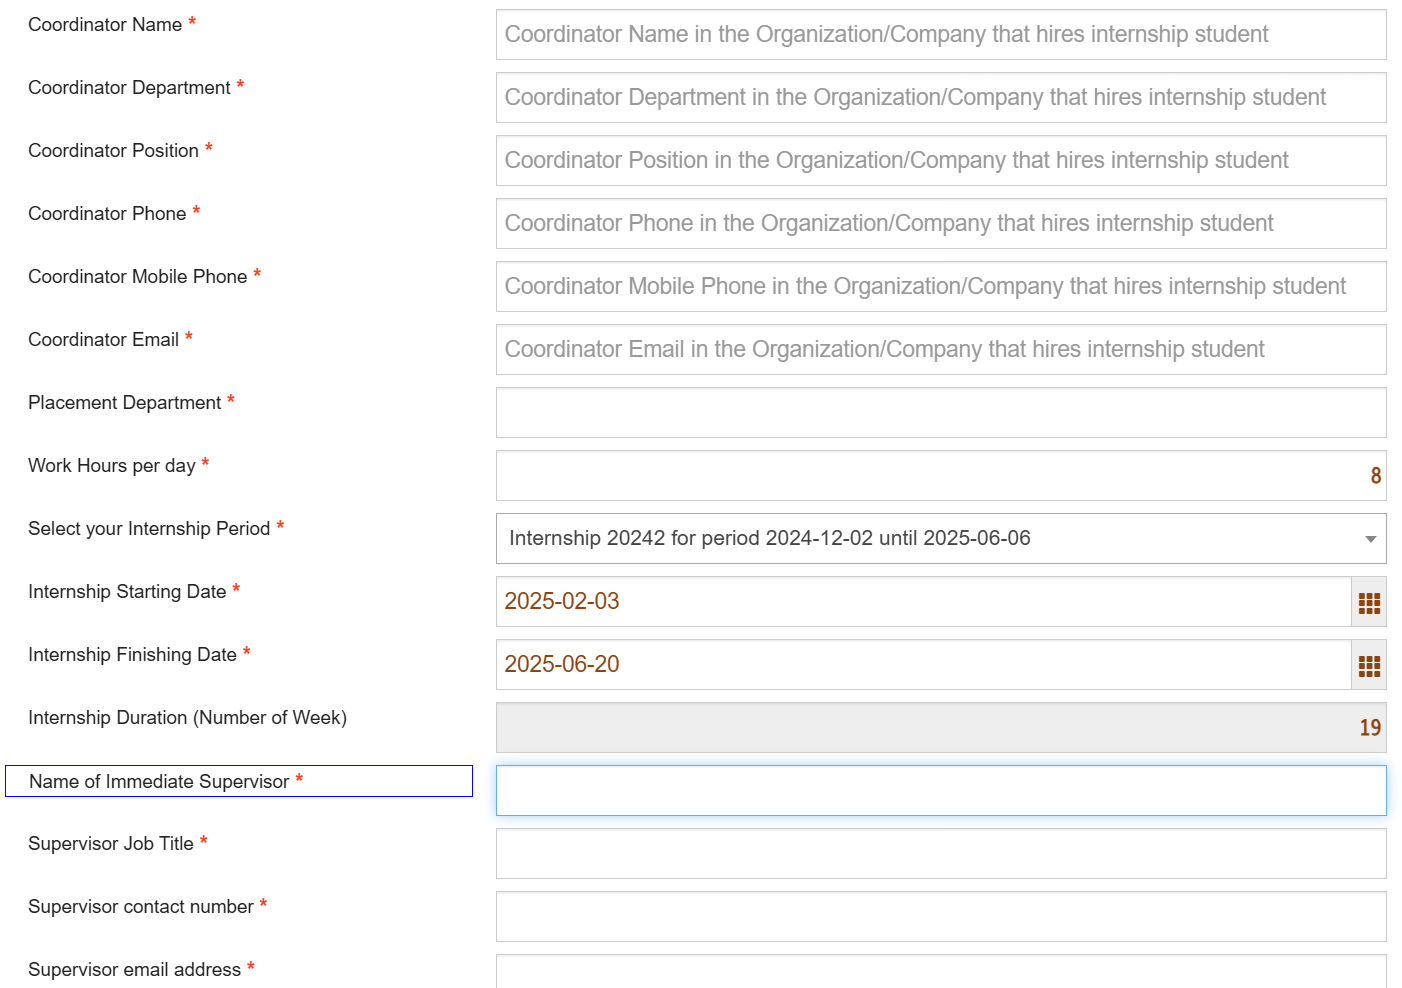The width and height of the screenshot is (1402, 988).
Task: Focus the Name of Immediate Supervisor input
Action: point(940,791)
